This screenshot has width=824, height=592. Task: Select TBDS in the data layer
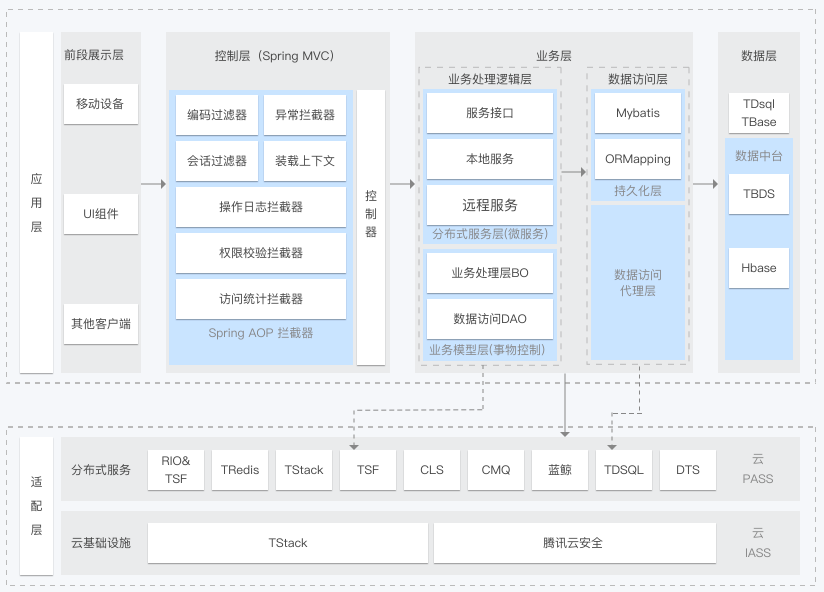(759, 194)
